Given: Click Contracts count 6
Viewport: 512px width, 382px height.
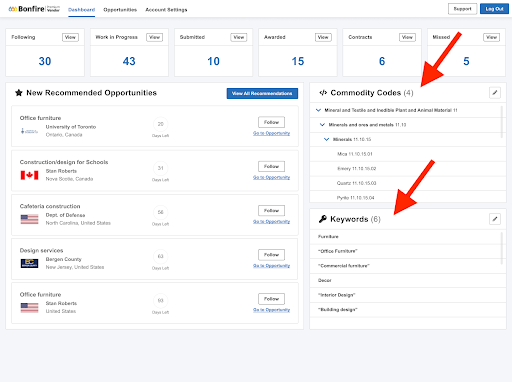Looking at the screenshot, I should [x=382, y=61].
